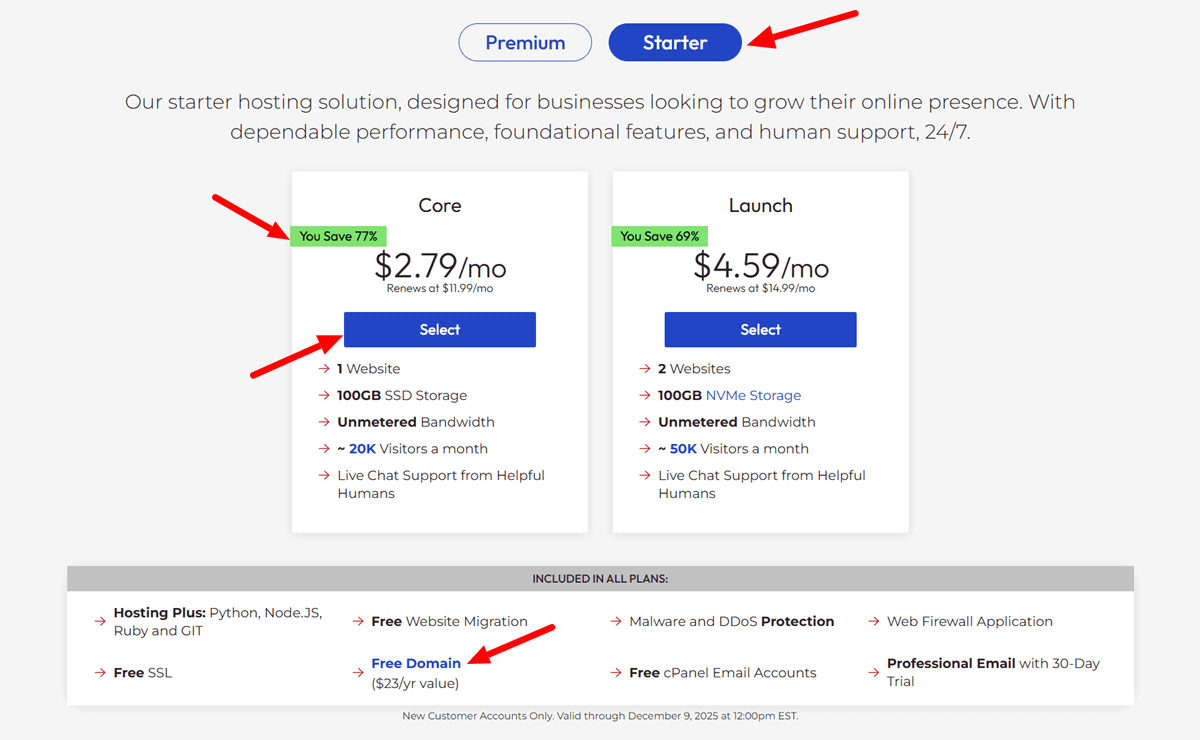Click the arrow beside Free Website Migration

pos(356,620)
